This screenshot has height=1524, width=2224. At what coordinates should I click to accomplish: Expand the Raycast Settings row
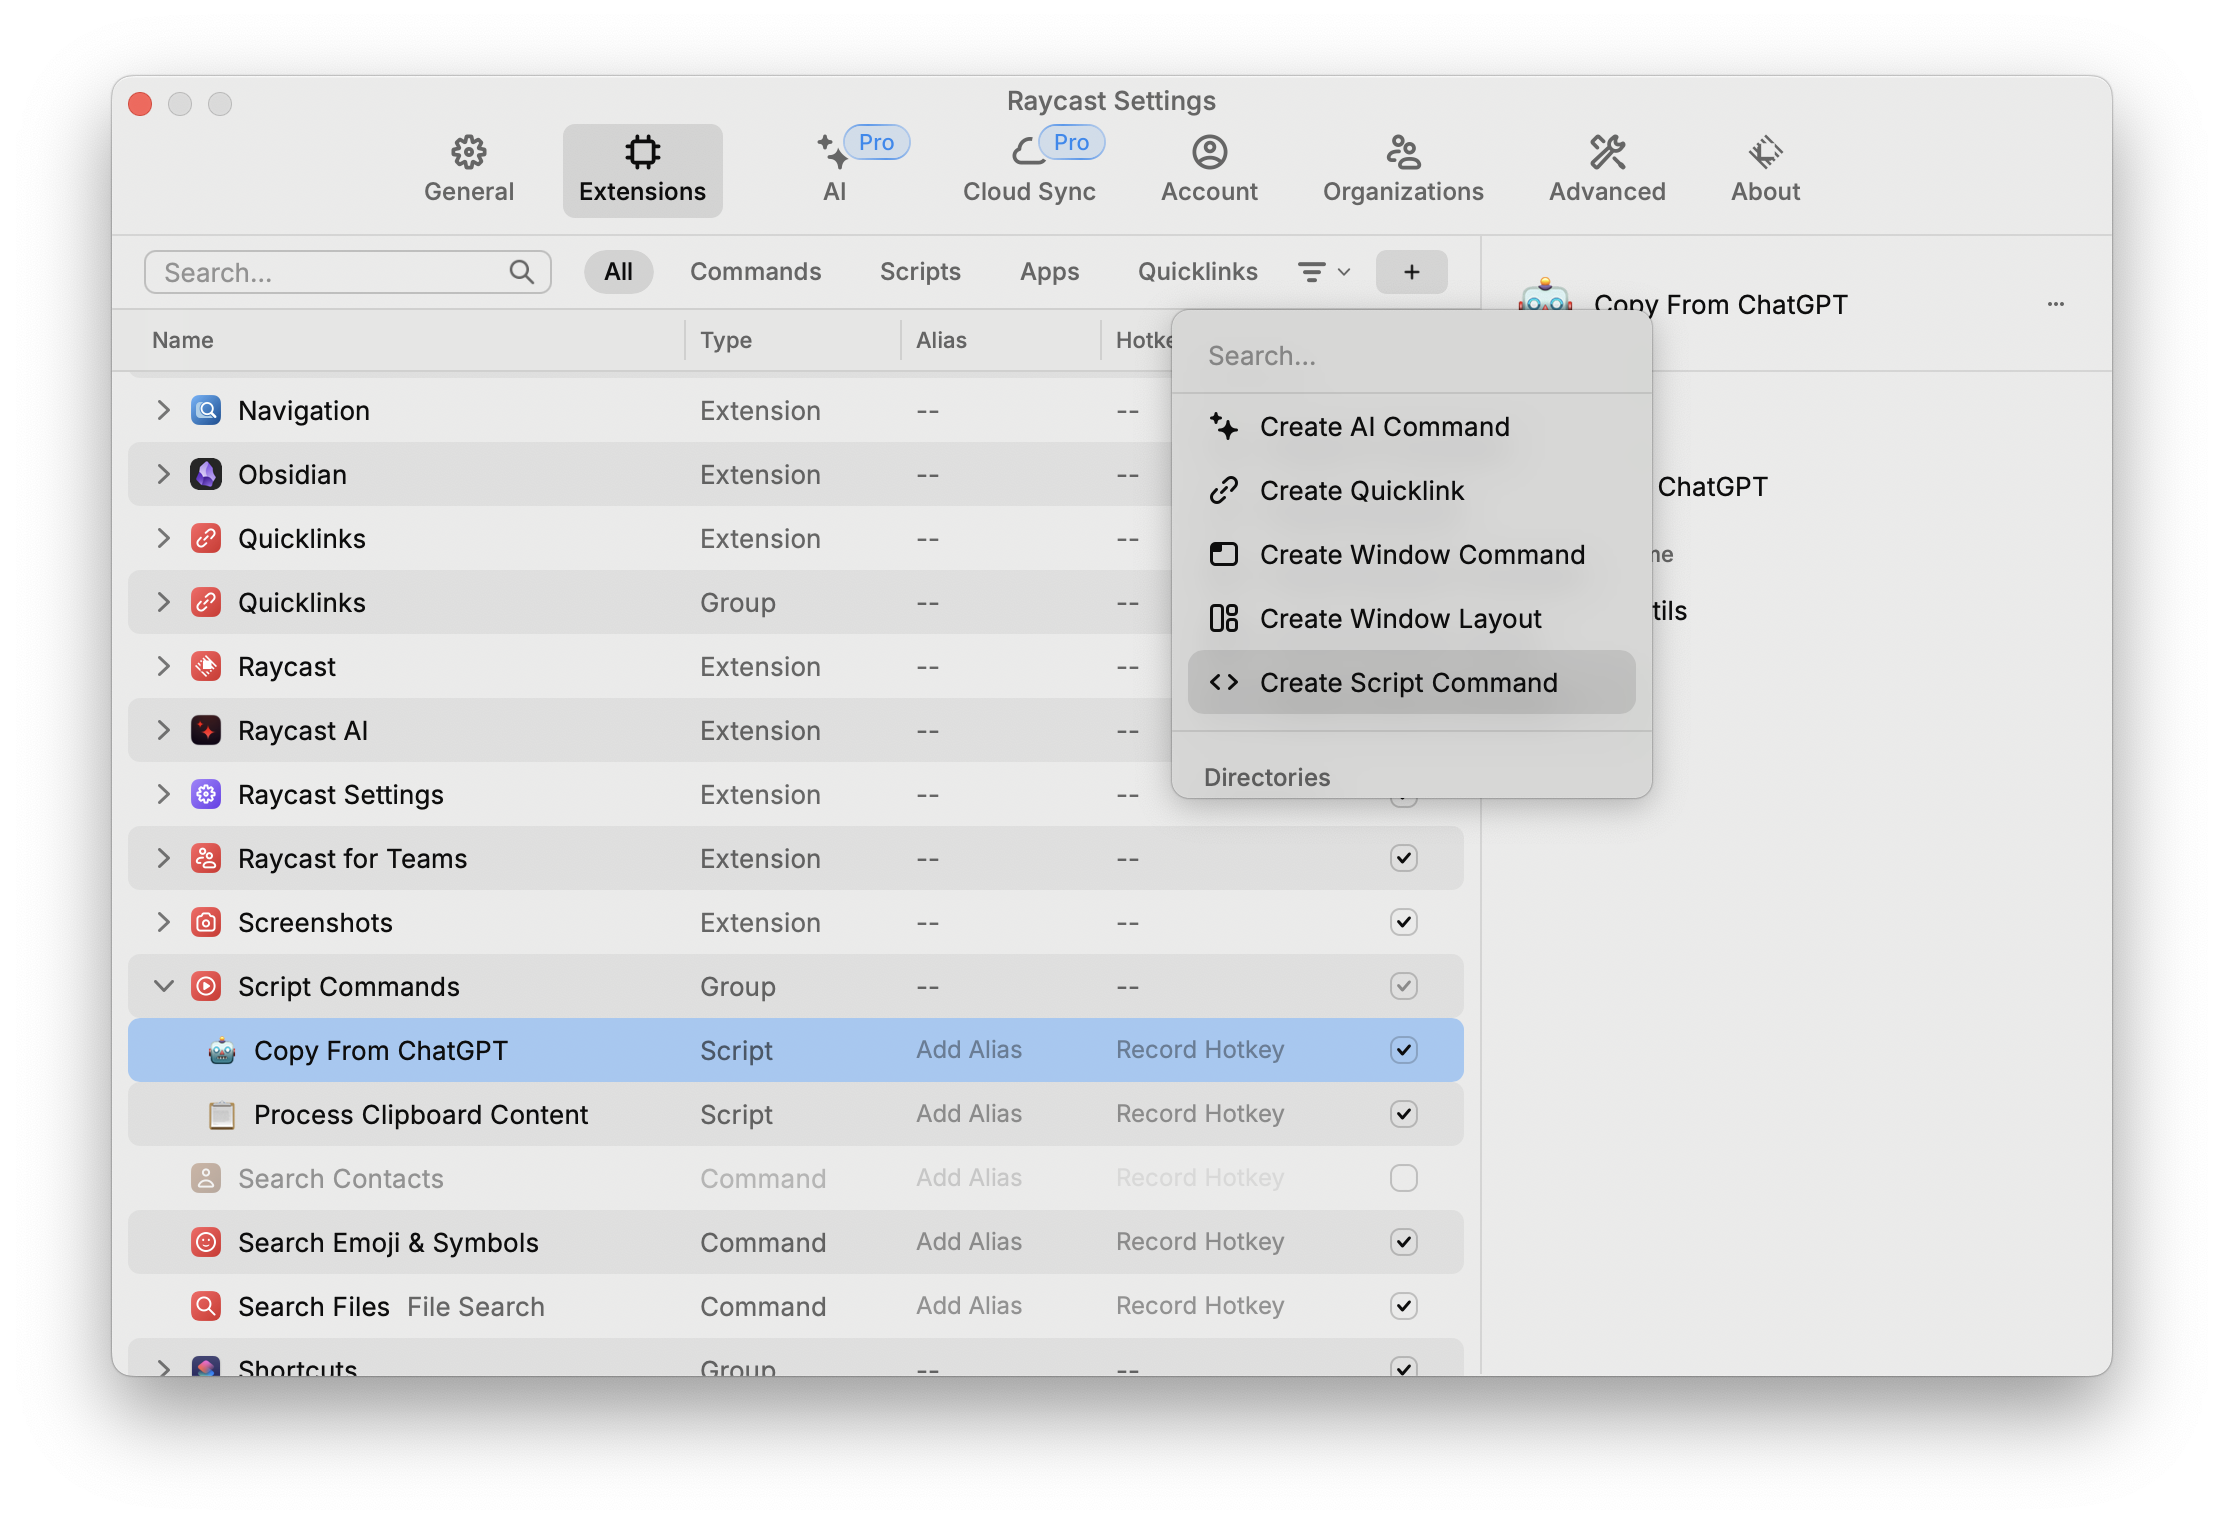(163, 795)
